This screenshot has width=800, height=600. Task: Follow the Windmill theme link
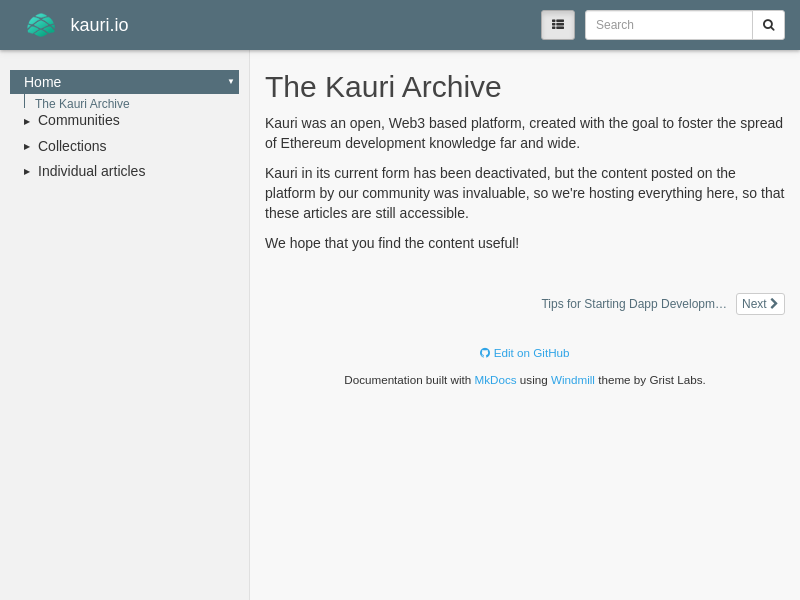click(x=572, y=380)
